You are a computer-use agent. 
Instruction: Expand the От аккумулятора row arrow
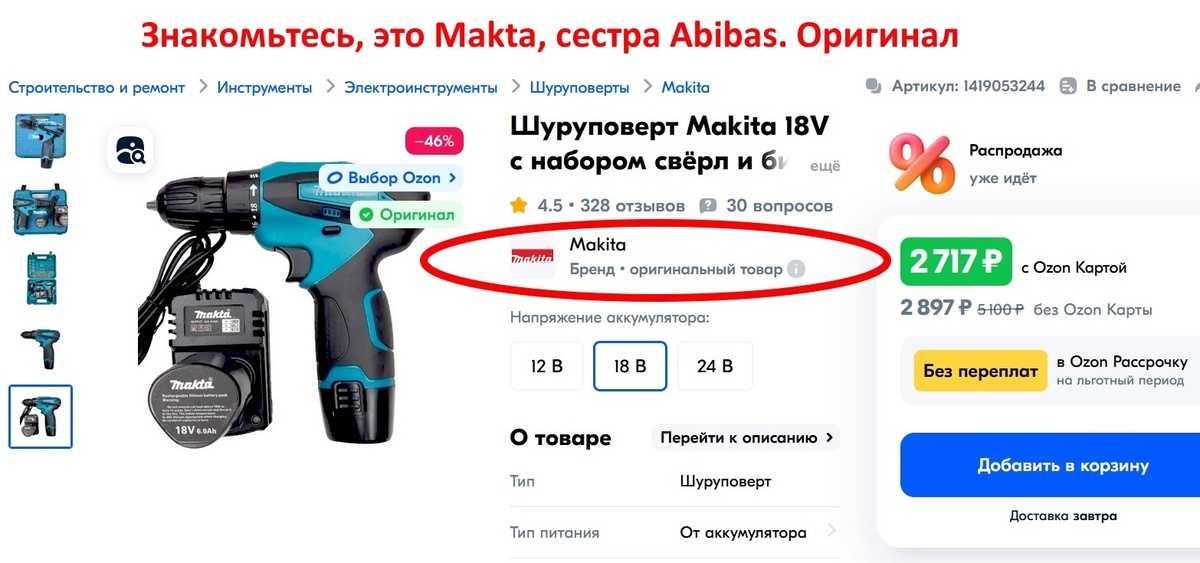831,532
